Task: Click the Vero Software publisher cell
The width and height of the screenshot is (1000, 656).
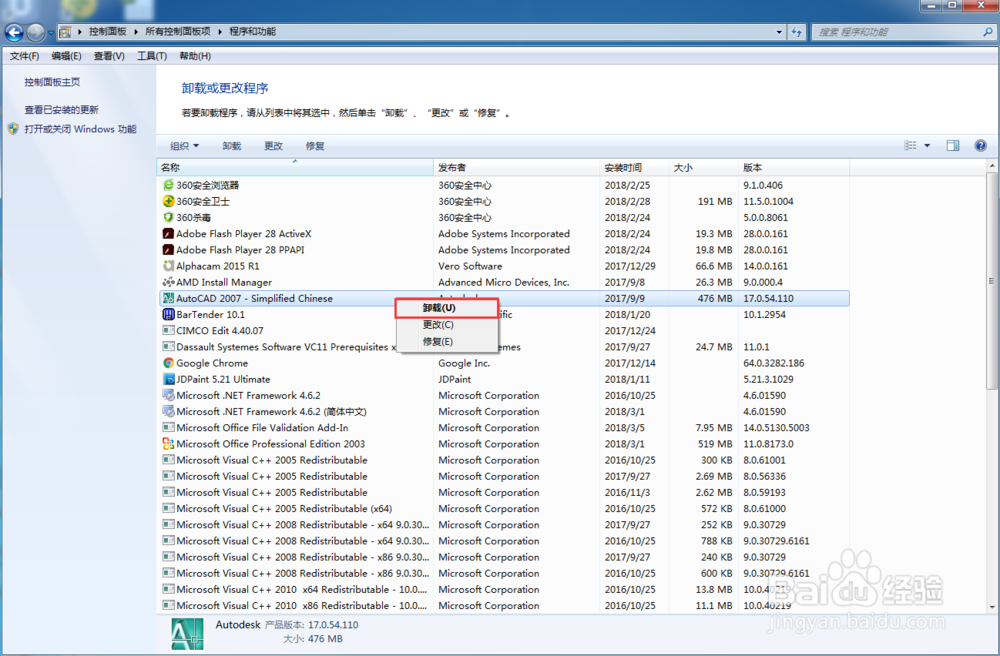Action: click(470, 266)
